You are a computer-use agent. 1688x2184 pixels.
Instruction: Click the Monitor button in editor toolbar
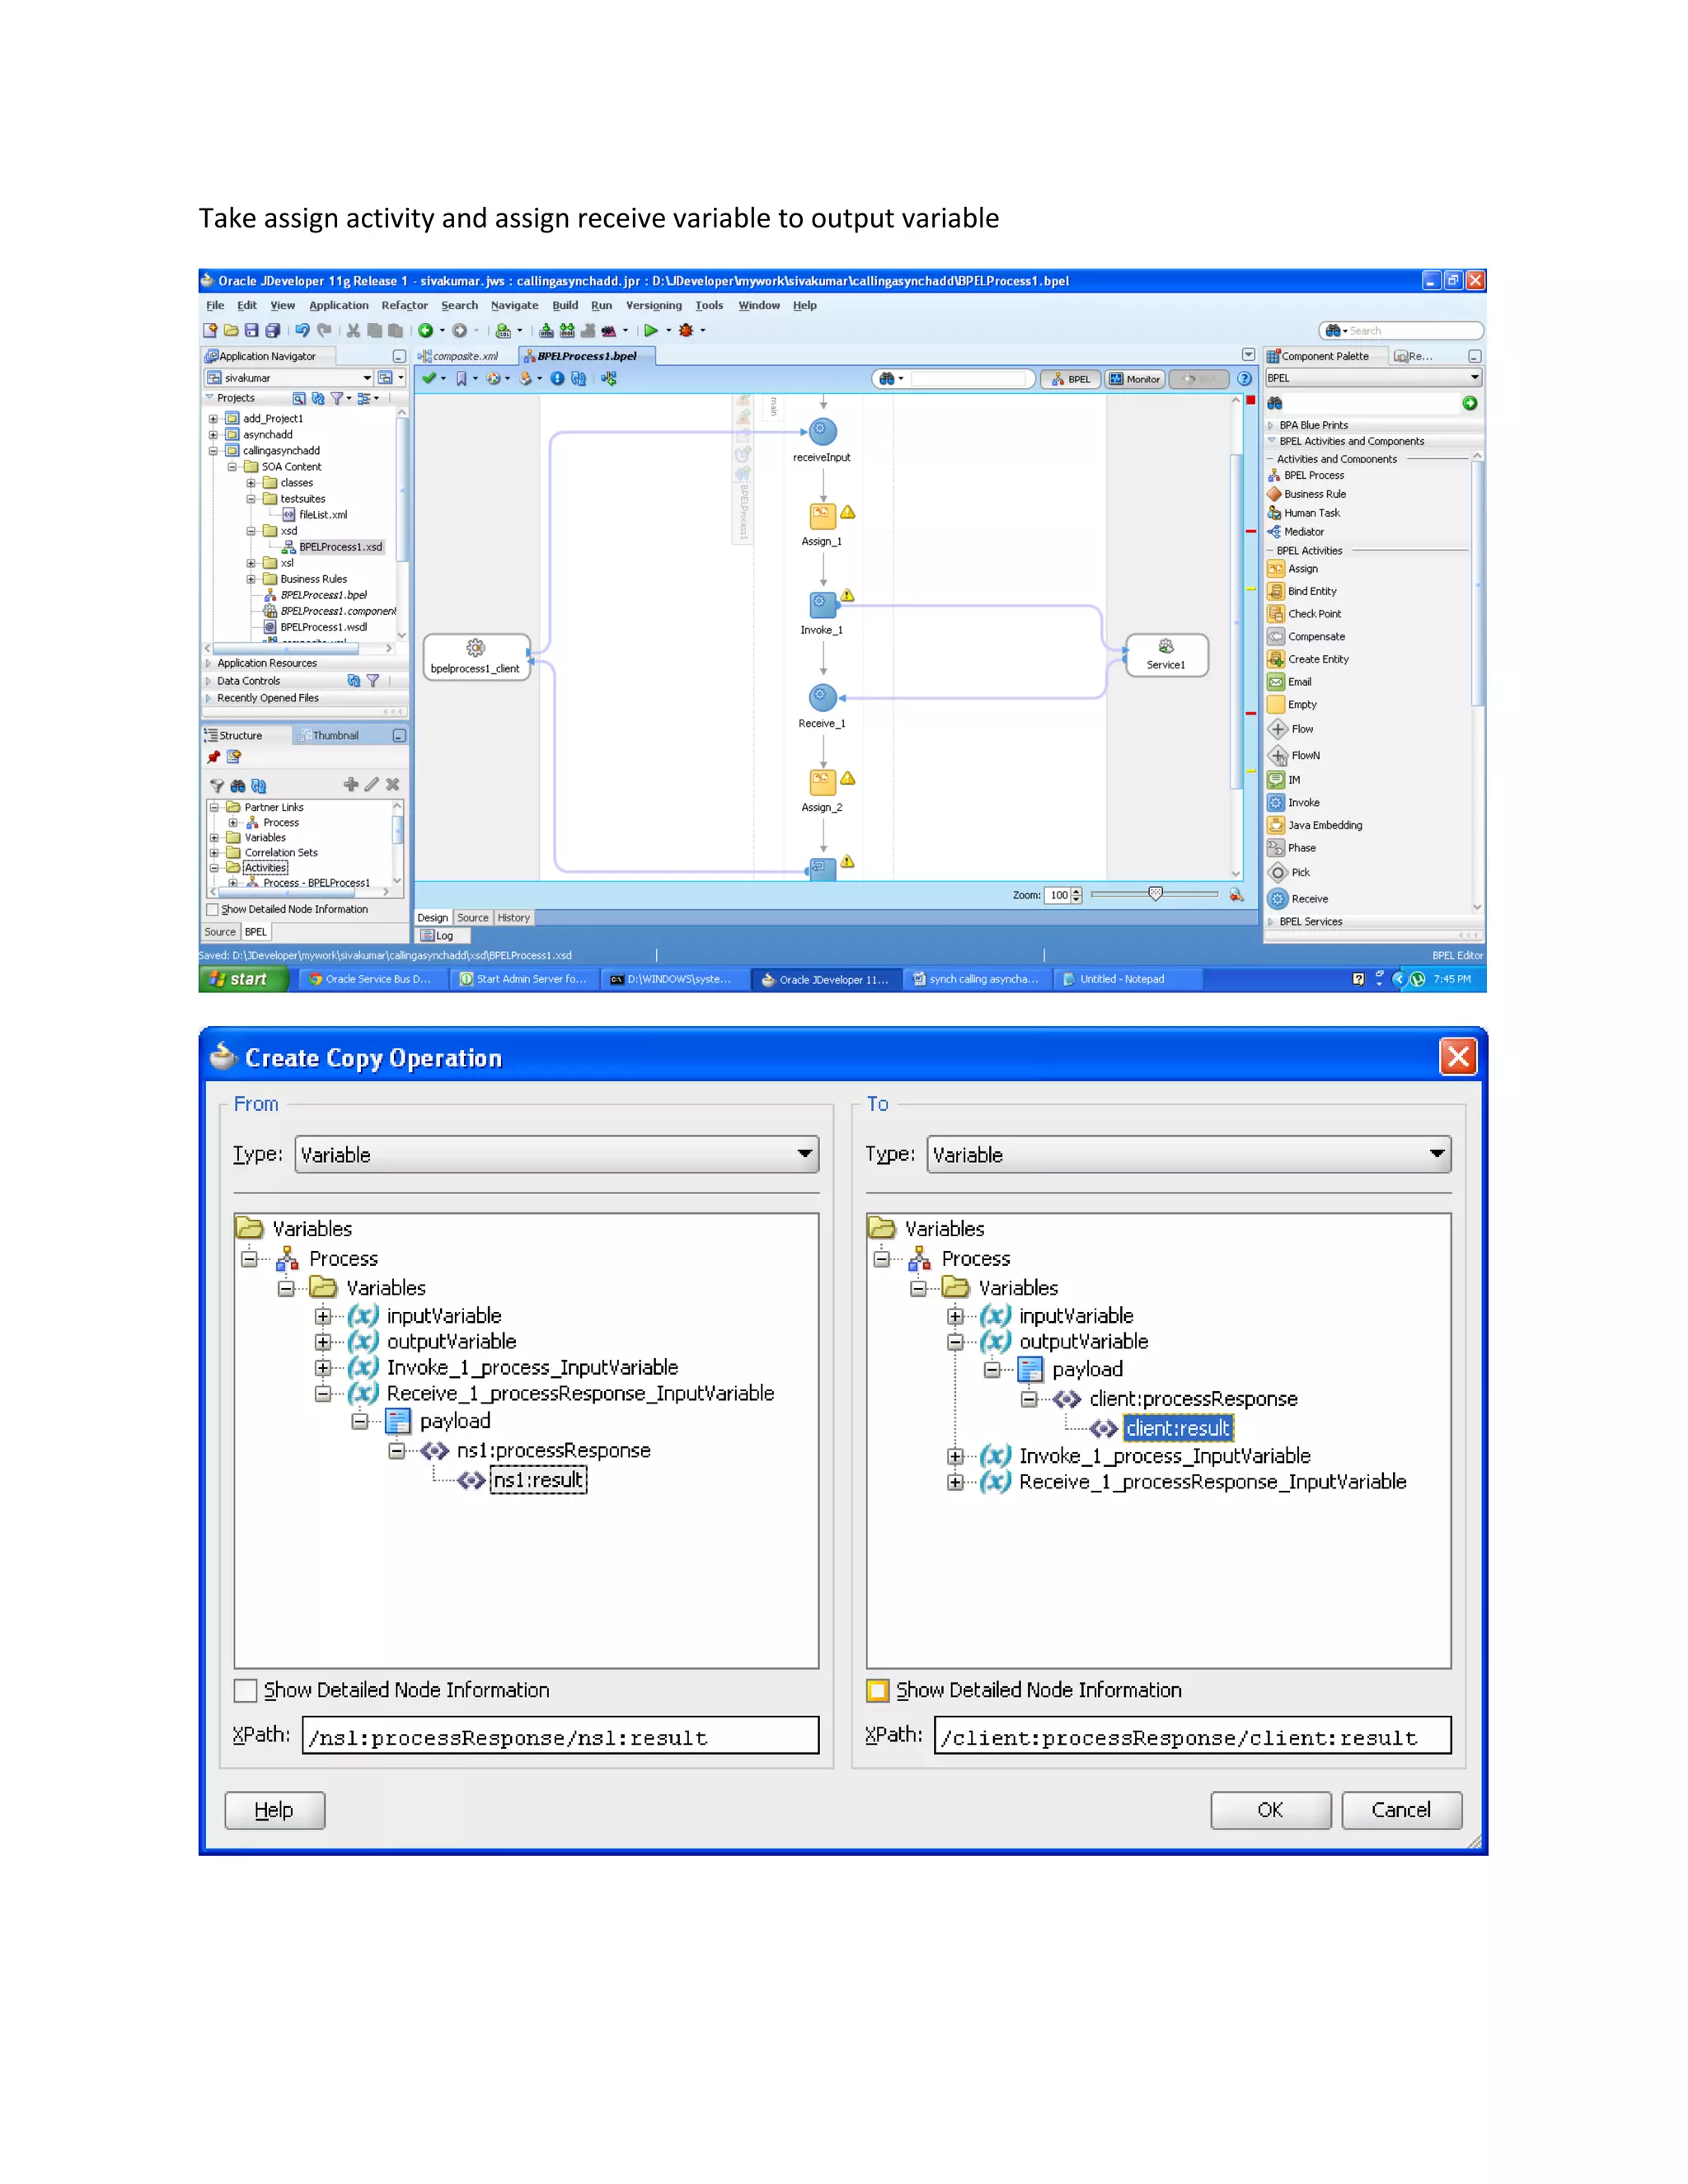point(1135,379)
